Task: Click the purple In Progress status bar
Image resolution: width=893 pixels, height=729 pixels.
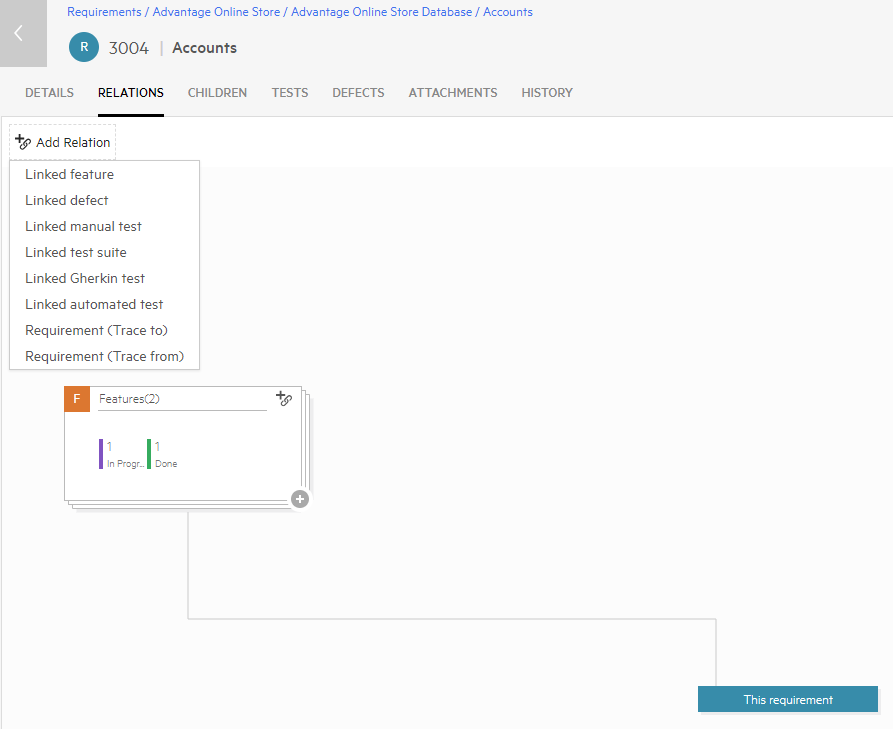Action: (101, 454)
